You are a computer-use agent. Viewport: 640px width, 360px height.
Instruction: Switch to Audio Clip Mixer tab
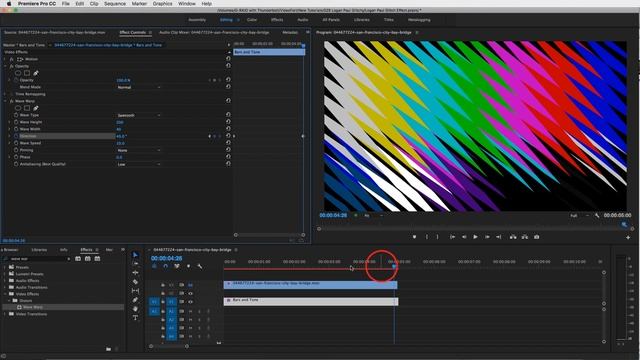point(214,32)
